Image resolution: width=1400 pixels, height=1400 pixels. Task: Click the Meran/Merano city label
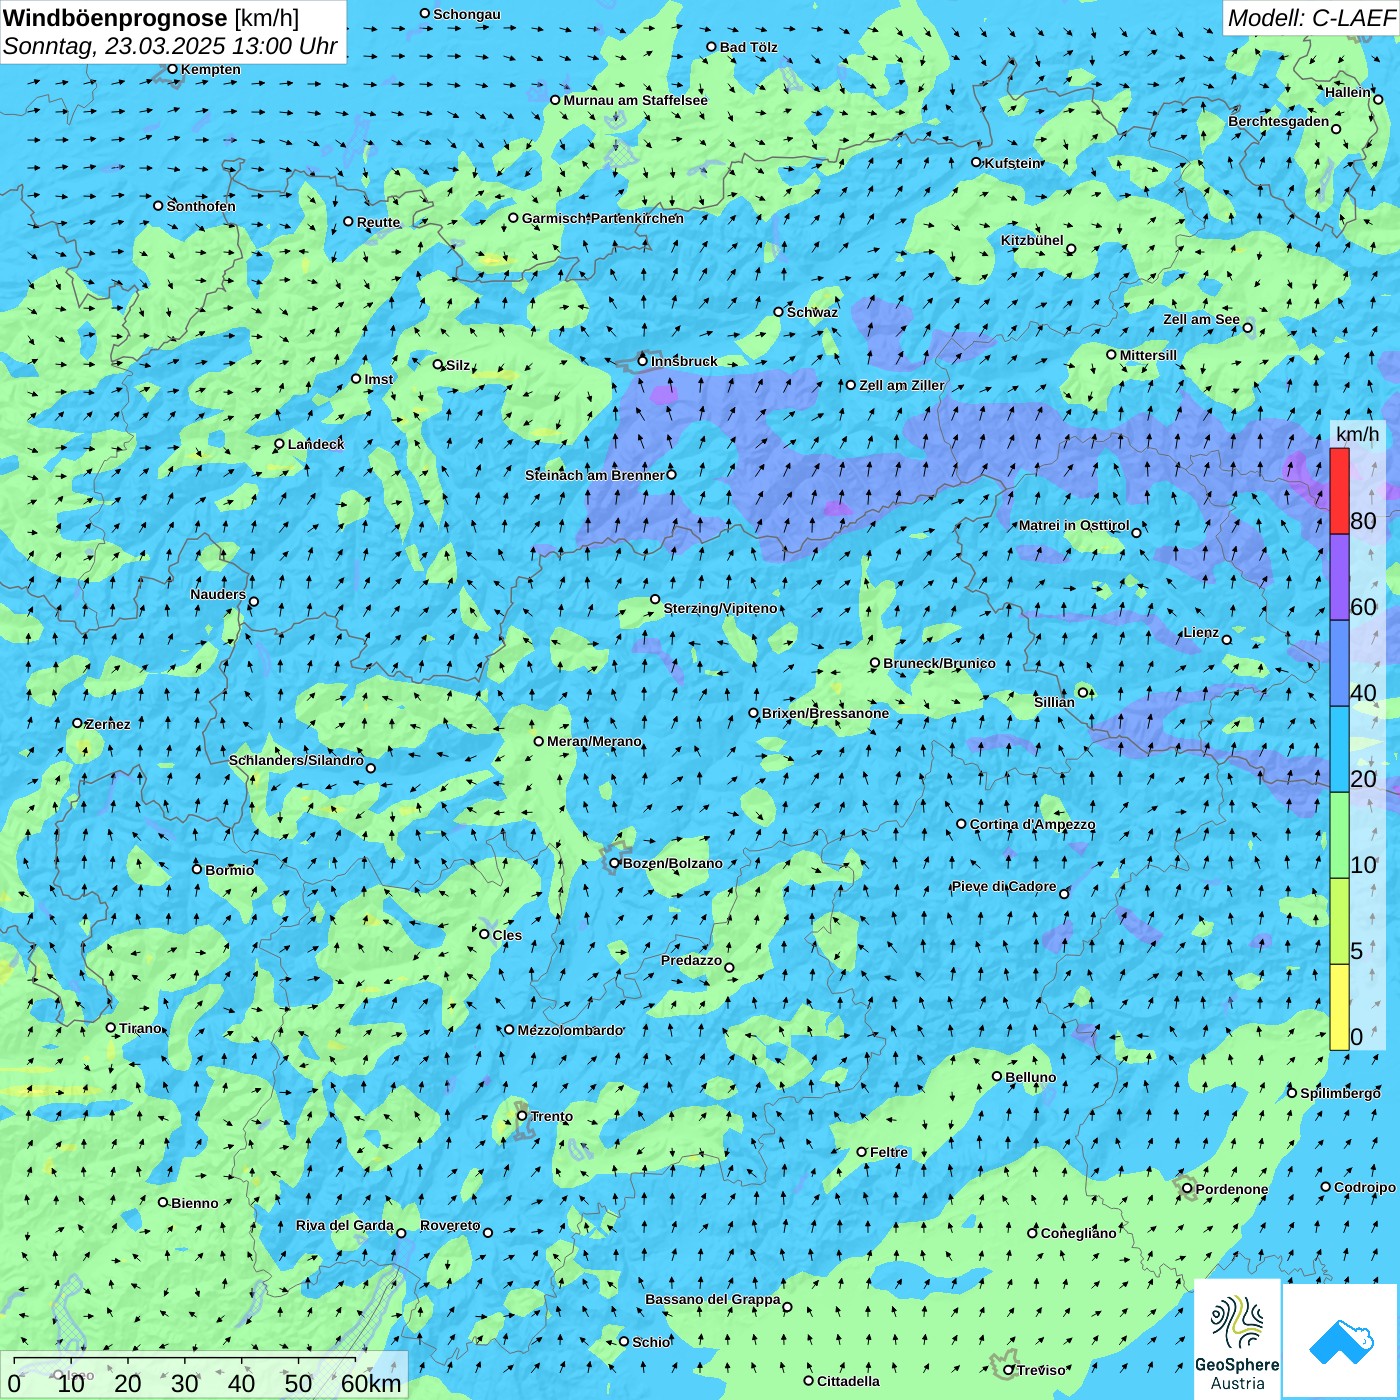point(594,741)
